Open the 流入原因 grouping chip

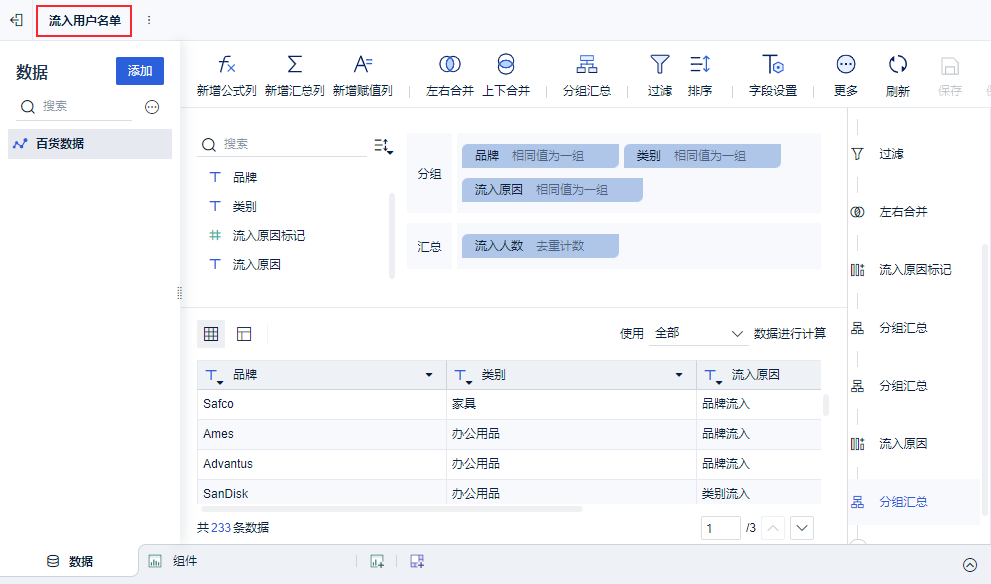[552, 190]
